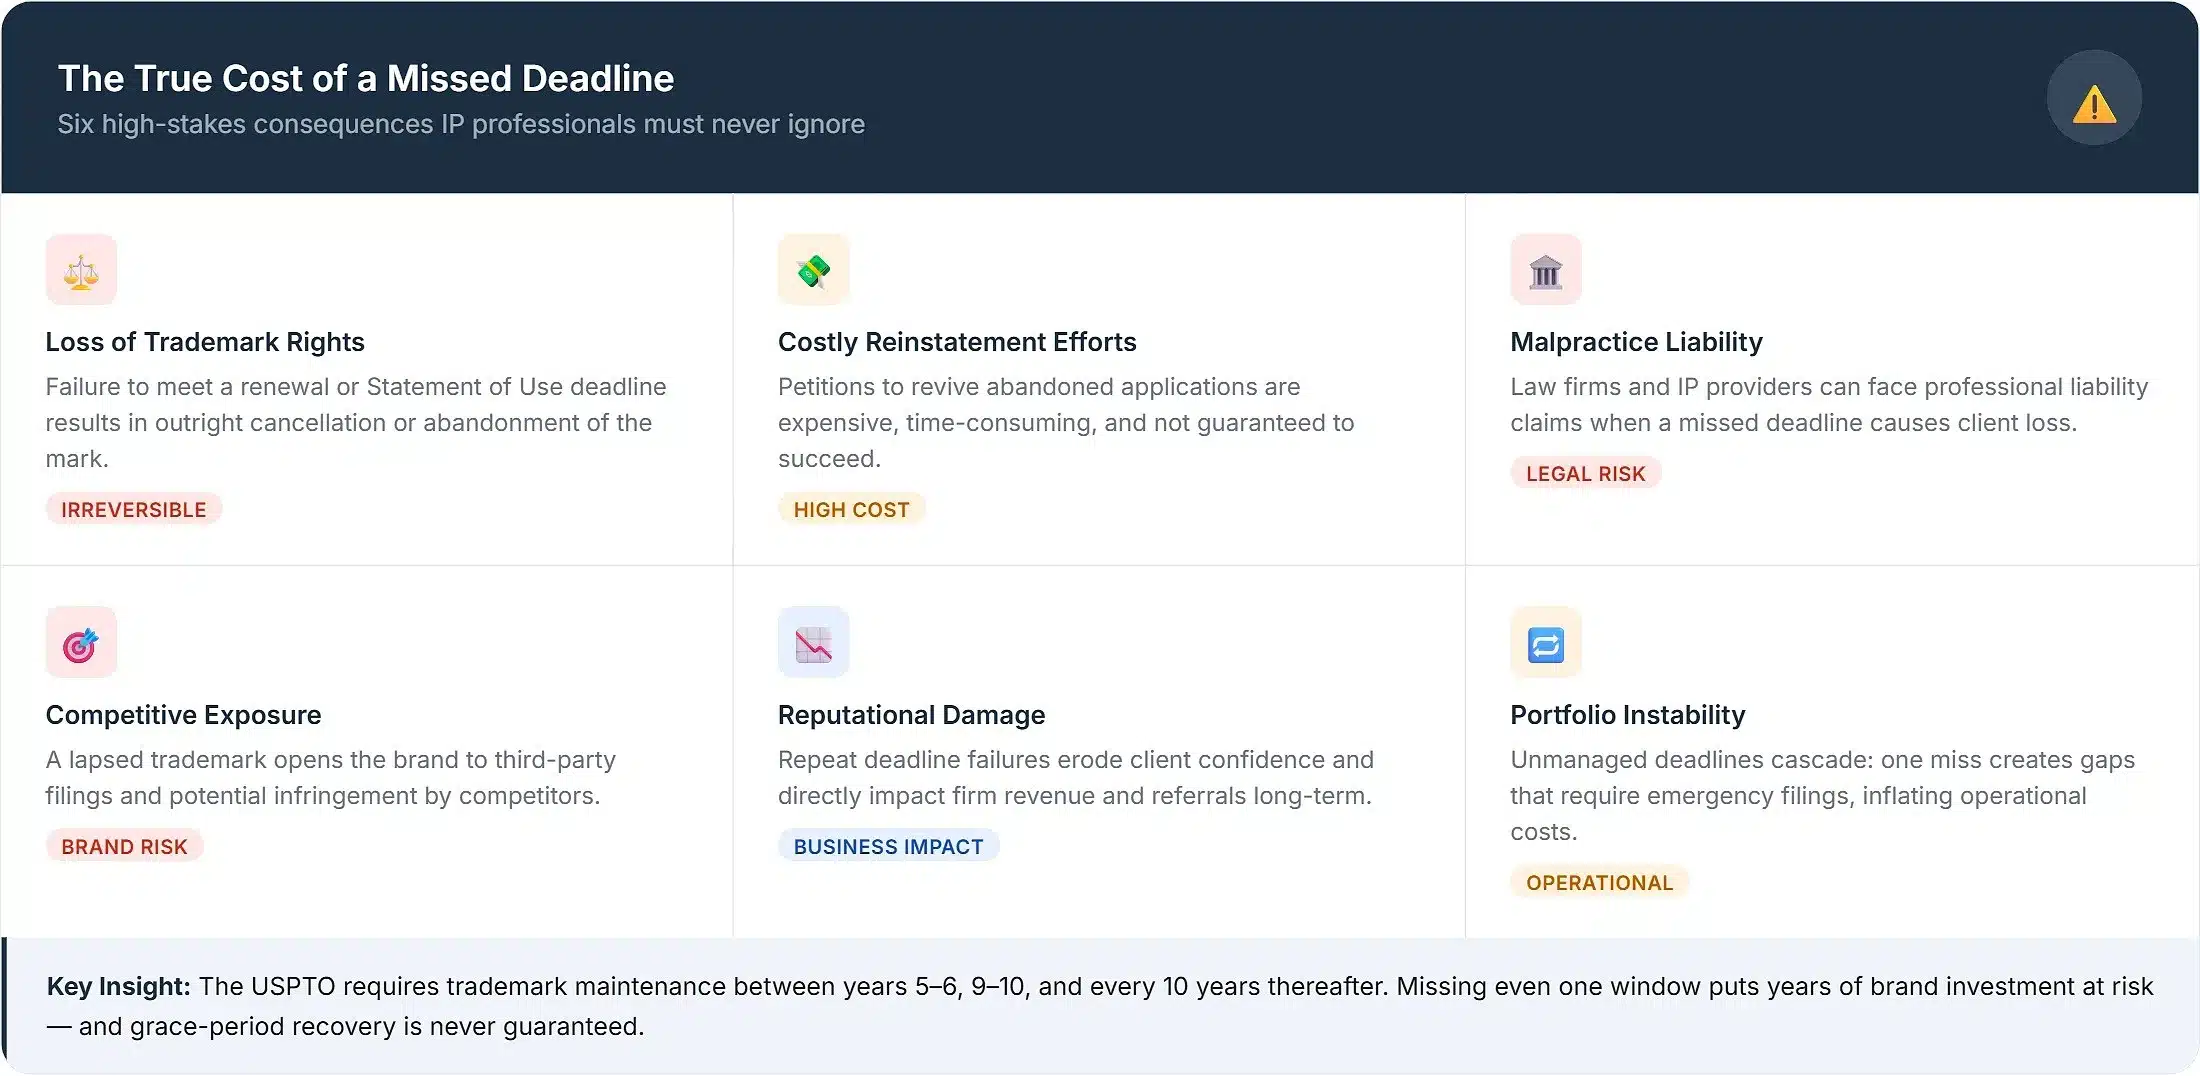Select the HIGH COST tag
Viewport: 2200px width, 1076px height.
(852, 510)
